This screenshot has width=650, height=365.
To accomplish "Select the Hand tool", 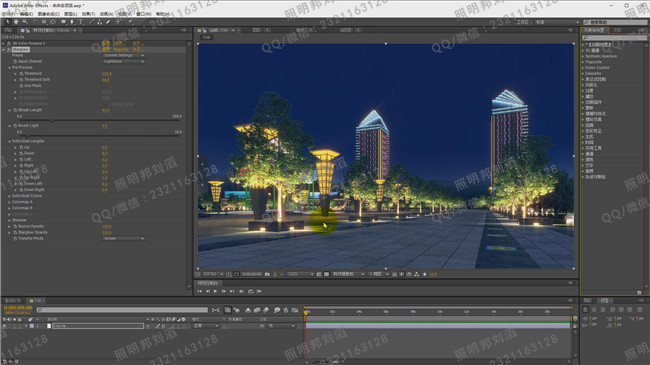I will (x=16, y=22).
